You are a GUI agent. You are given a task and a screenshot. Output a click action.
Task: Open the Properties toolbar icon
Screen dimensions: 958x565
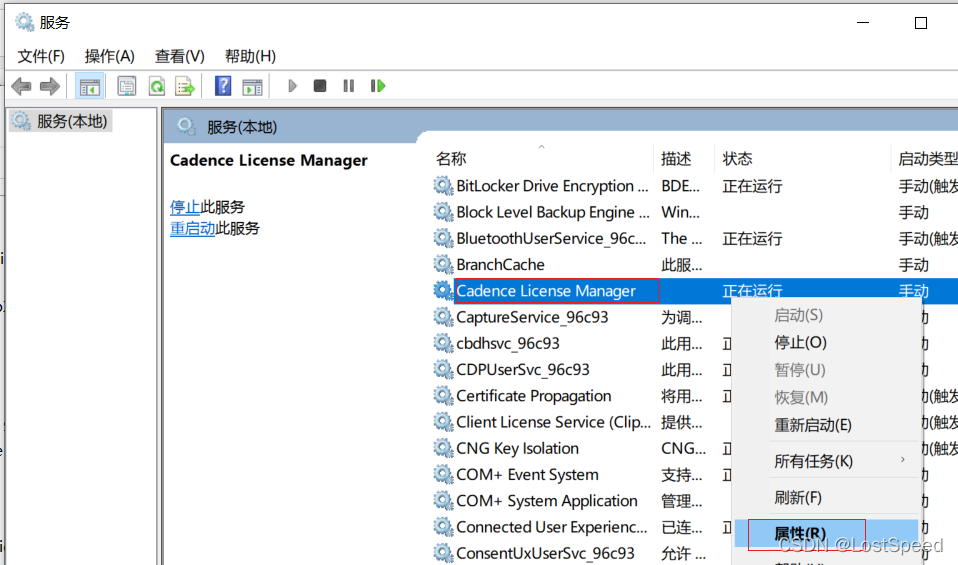pos(127,86)
